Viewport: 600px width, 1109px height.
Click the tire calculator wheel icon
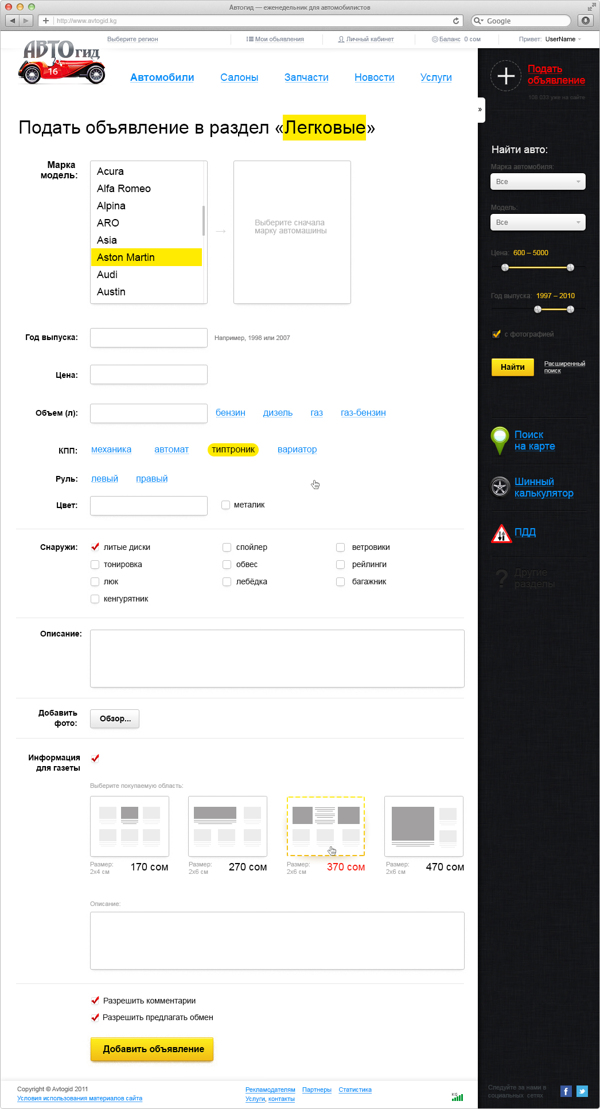tap(500, 487)
